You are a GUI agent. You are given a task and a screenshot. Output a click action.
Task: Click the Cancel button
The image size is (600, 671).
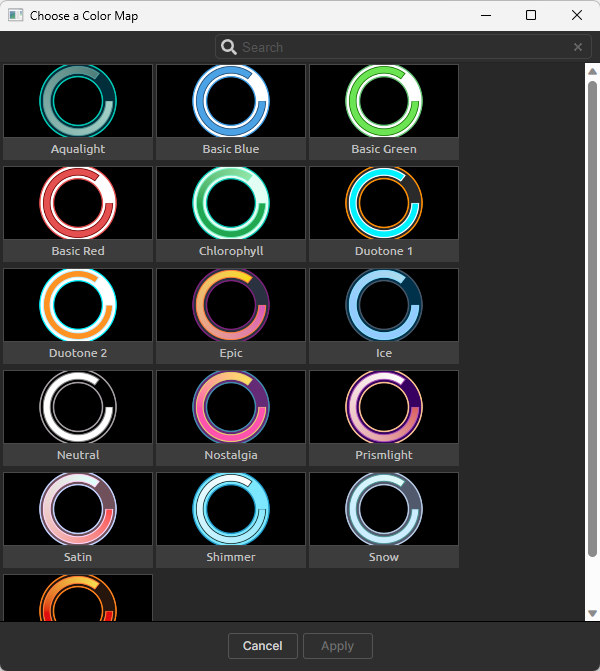263,646
